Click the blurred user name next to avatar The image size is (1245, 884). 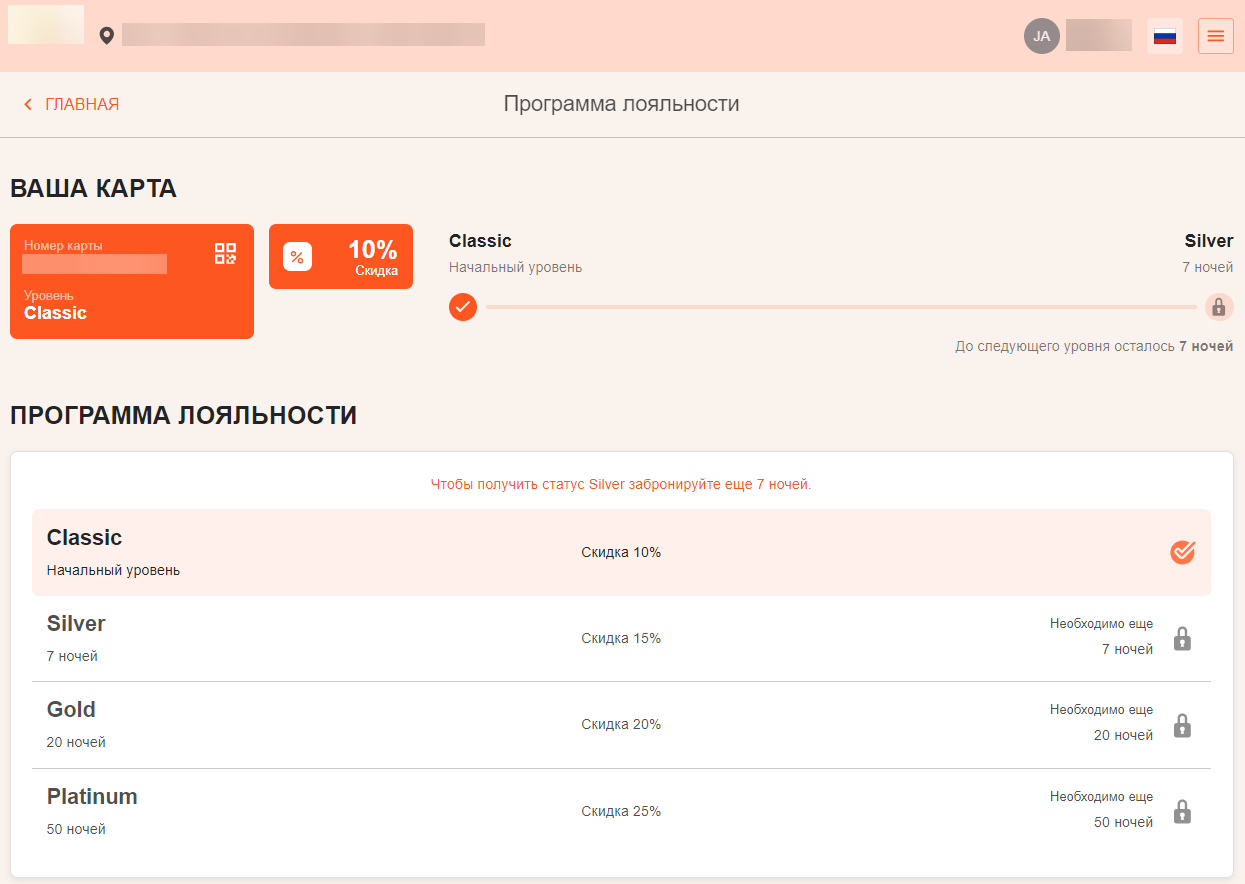[1099, 35]
